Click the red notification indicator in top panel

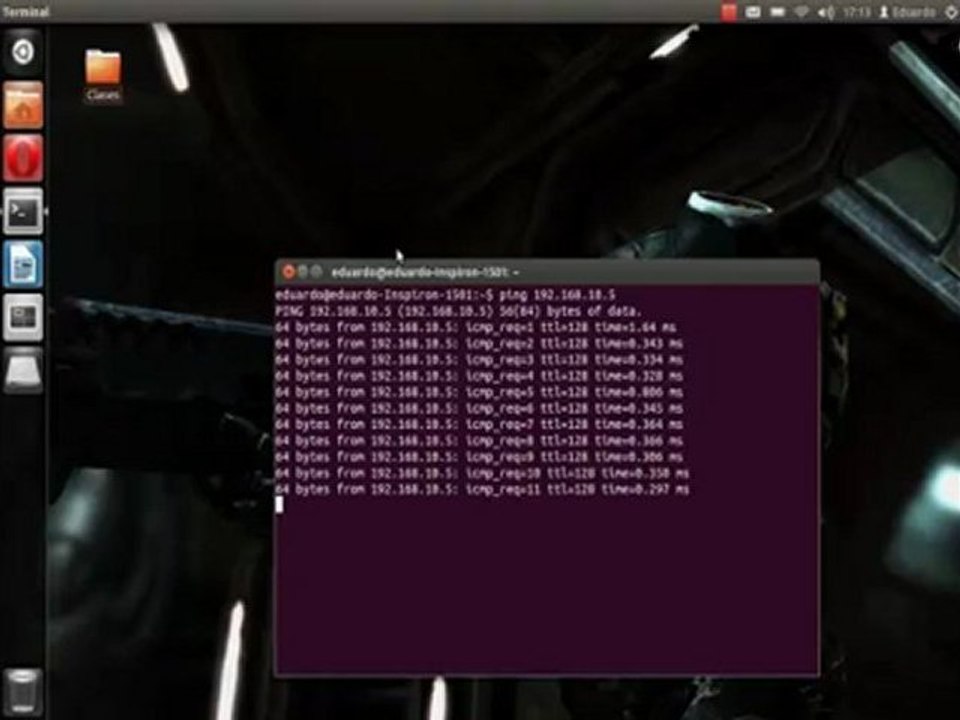tap(729, 12)
